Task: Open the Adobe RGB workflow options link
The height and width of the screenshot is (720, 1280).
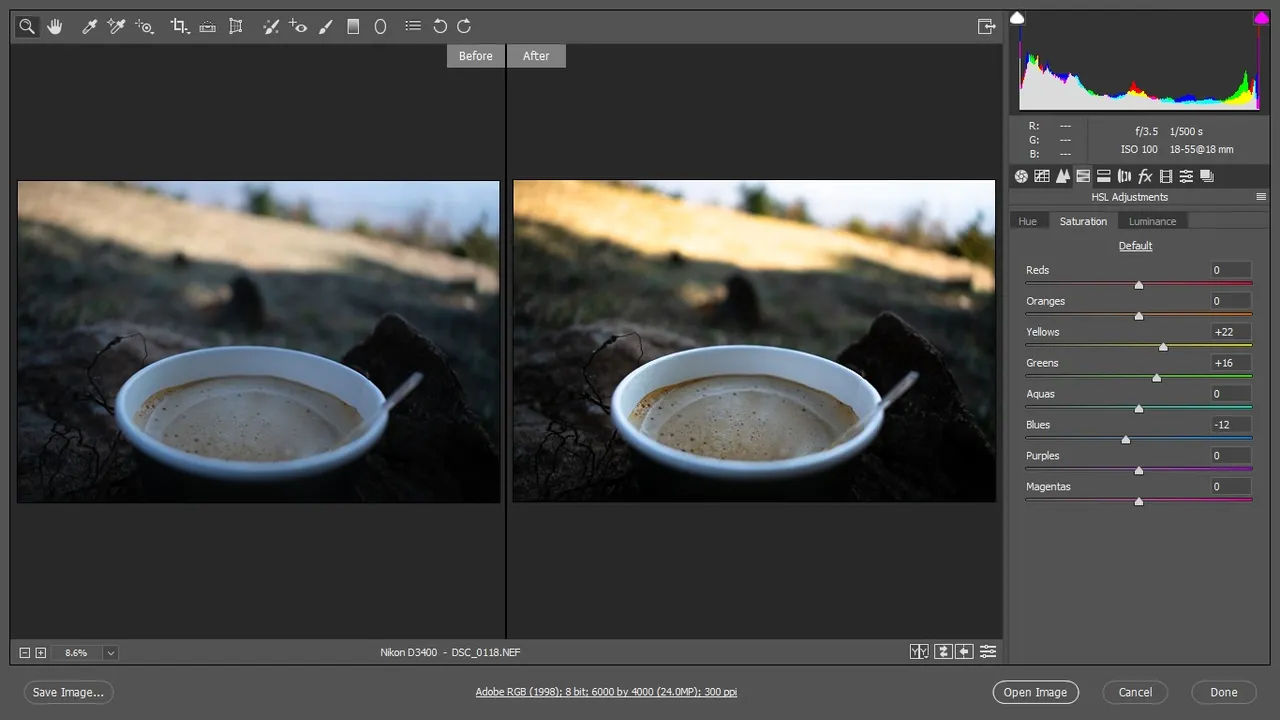Action: 606,692
